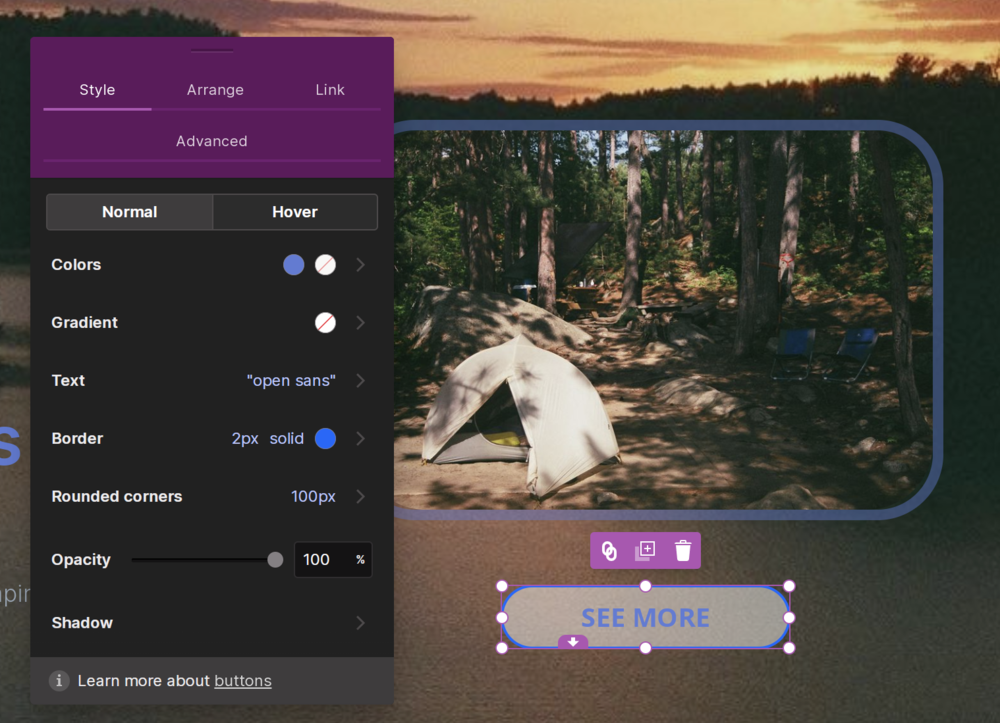Click the info icon beside Learn more
This screenshot has height=723, width=1000.
click(x=59, y=680)
